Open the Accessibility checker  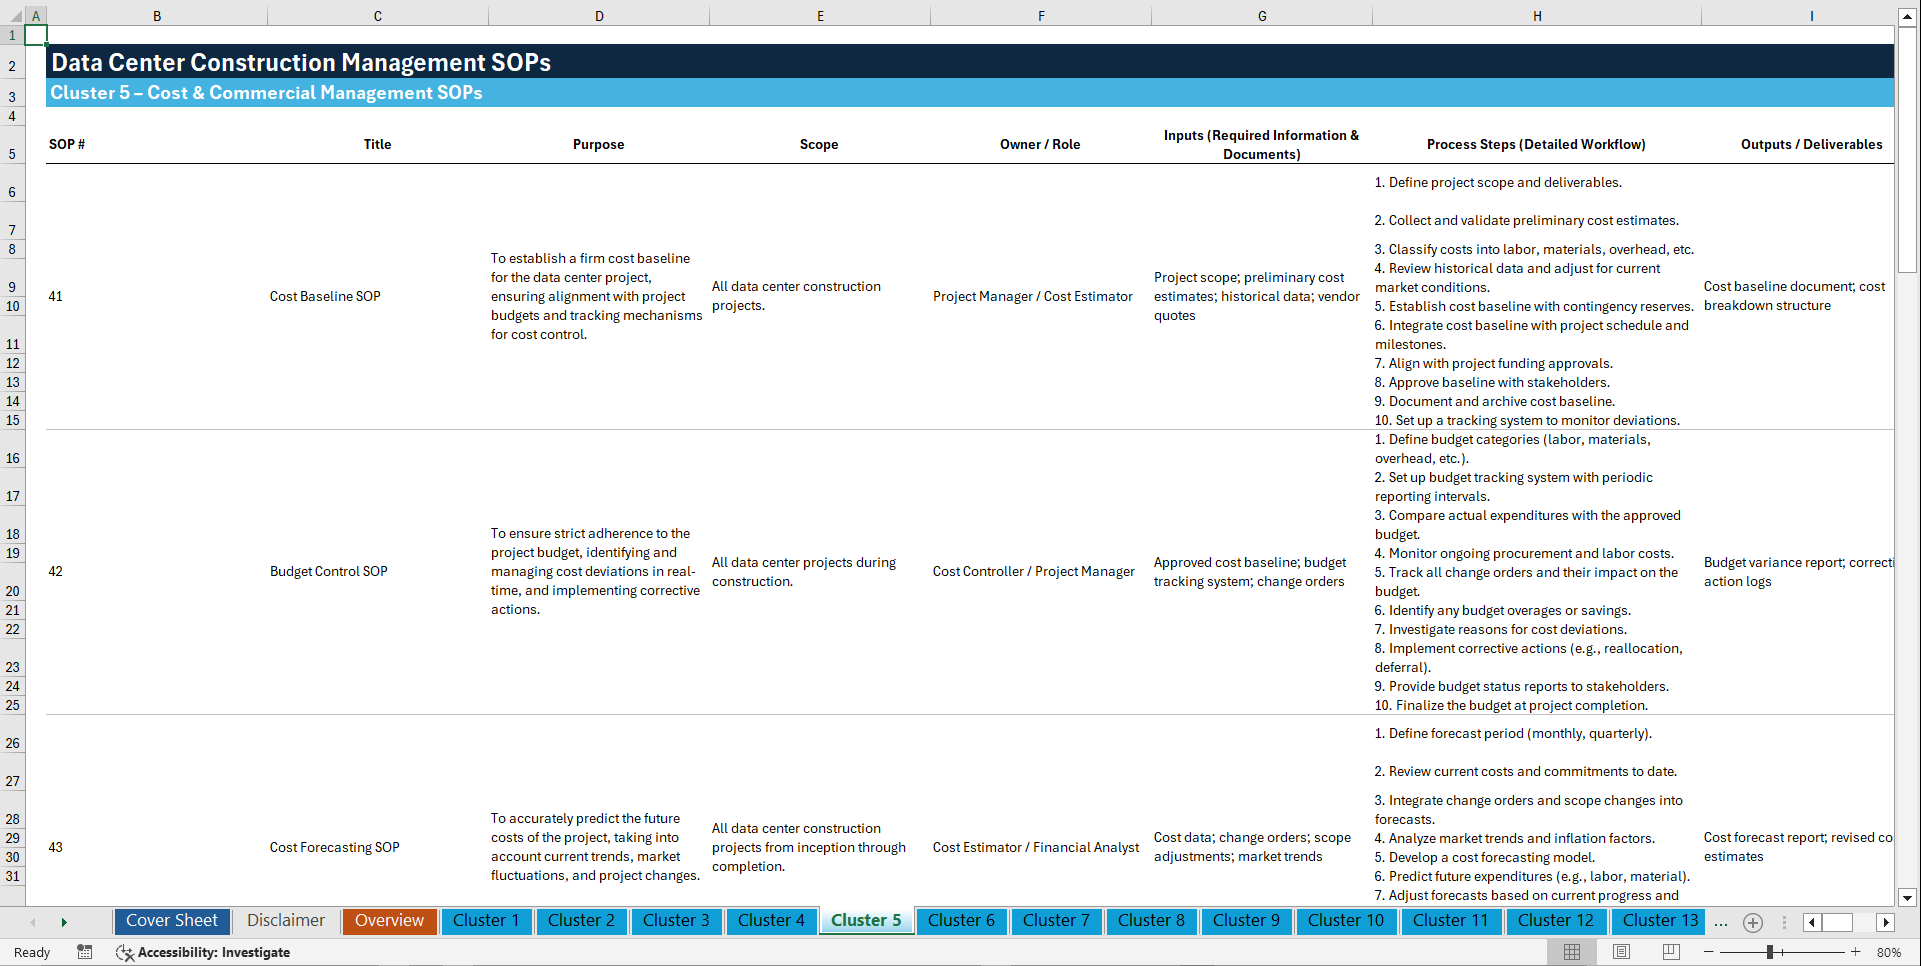[204, 952]
